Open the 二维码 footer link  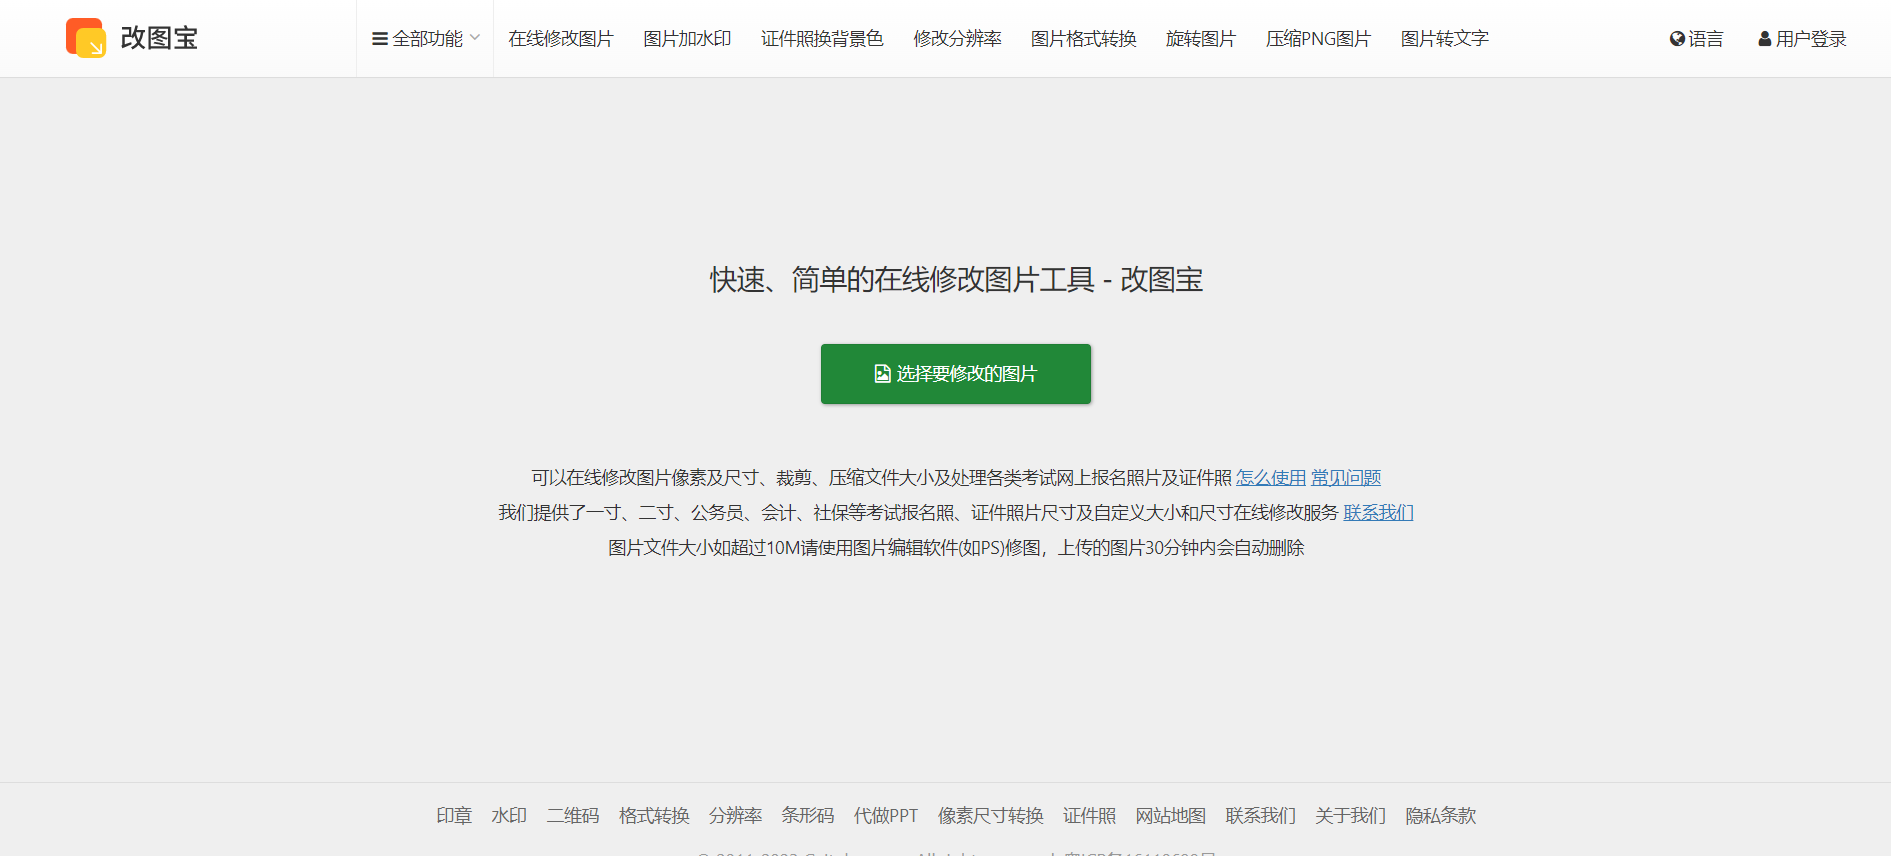(x=573, y=816)
